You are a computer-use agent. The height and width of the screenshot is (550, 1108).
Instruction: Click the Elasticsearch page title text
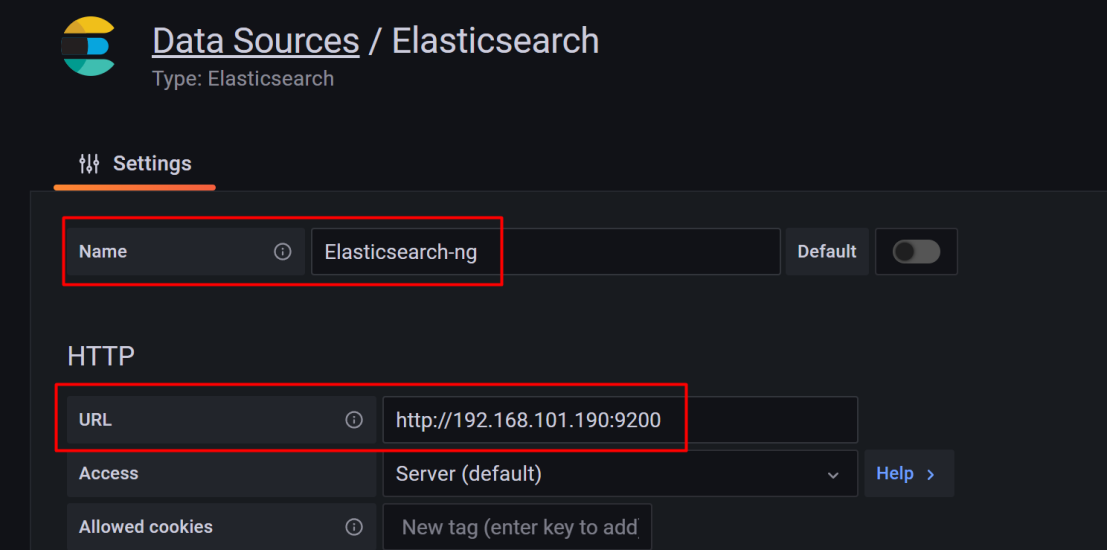[495, 41]
